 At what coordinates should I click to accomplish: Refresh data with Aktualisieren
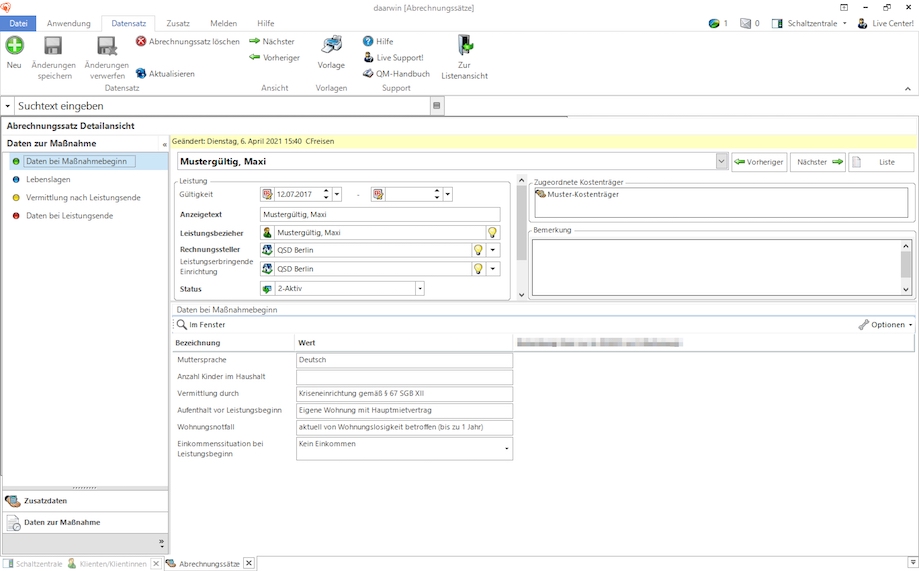coord(165,74)
